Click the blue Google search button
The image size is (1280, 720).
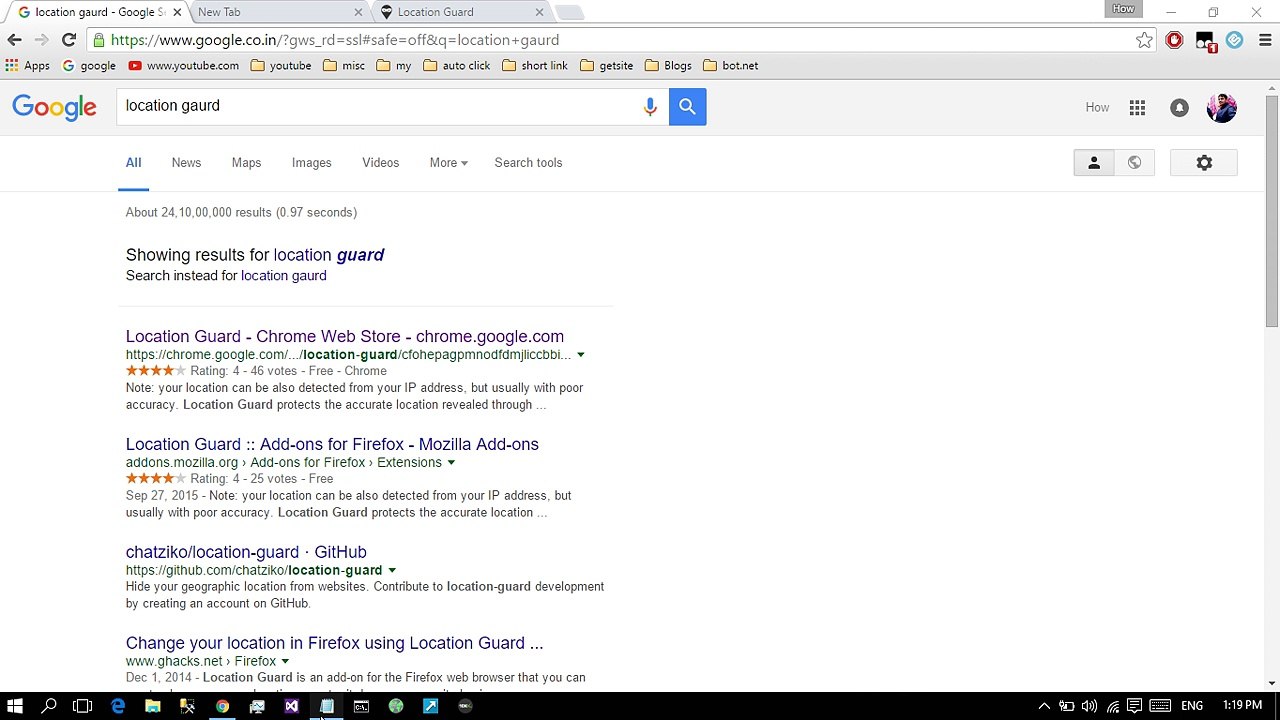coord(687,106)
